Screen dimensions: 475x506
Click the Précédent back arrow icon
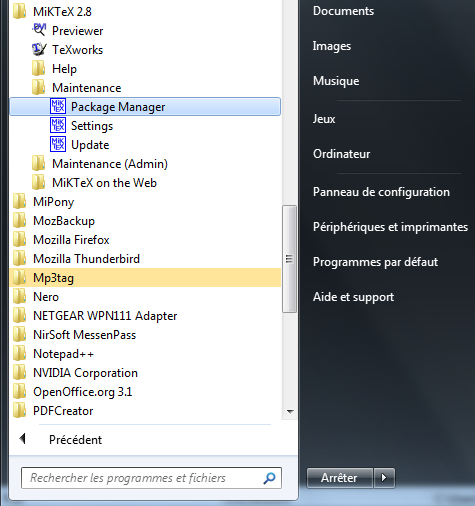(23, 439)
